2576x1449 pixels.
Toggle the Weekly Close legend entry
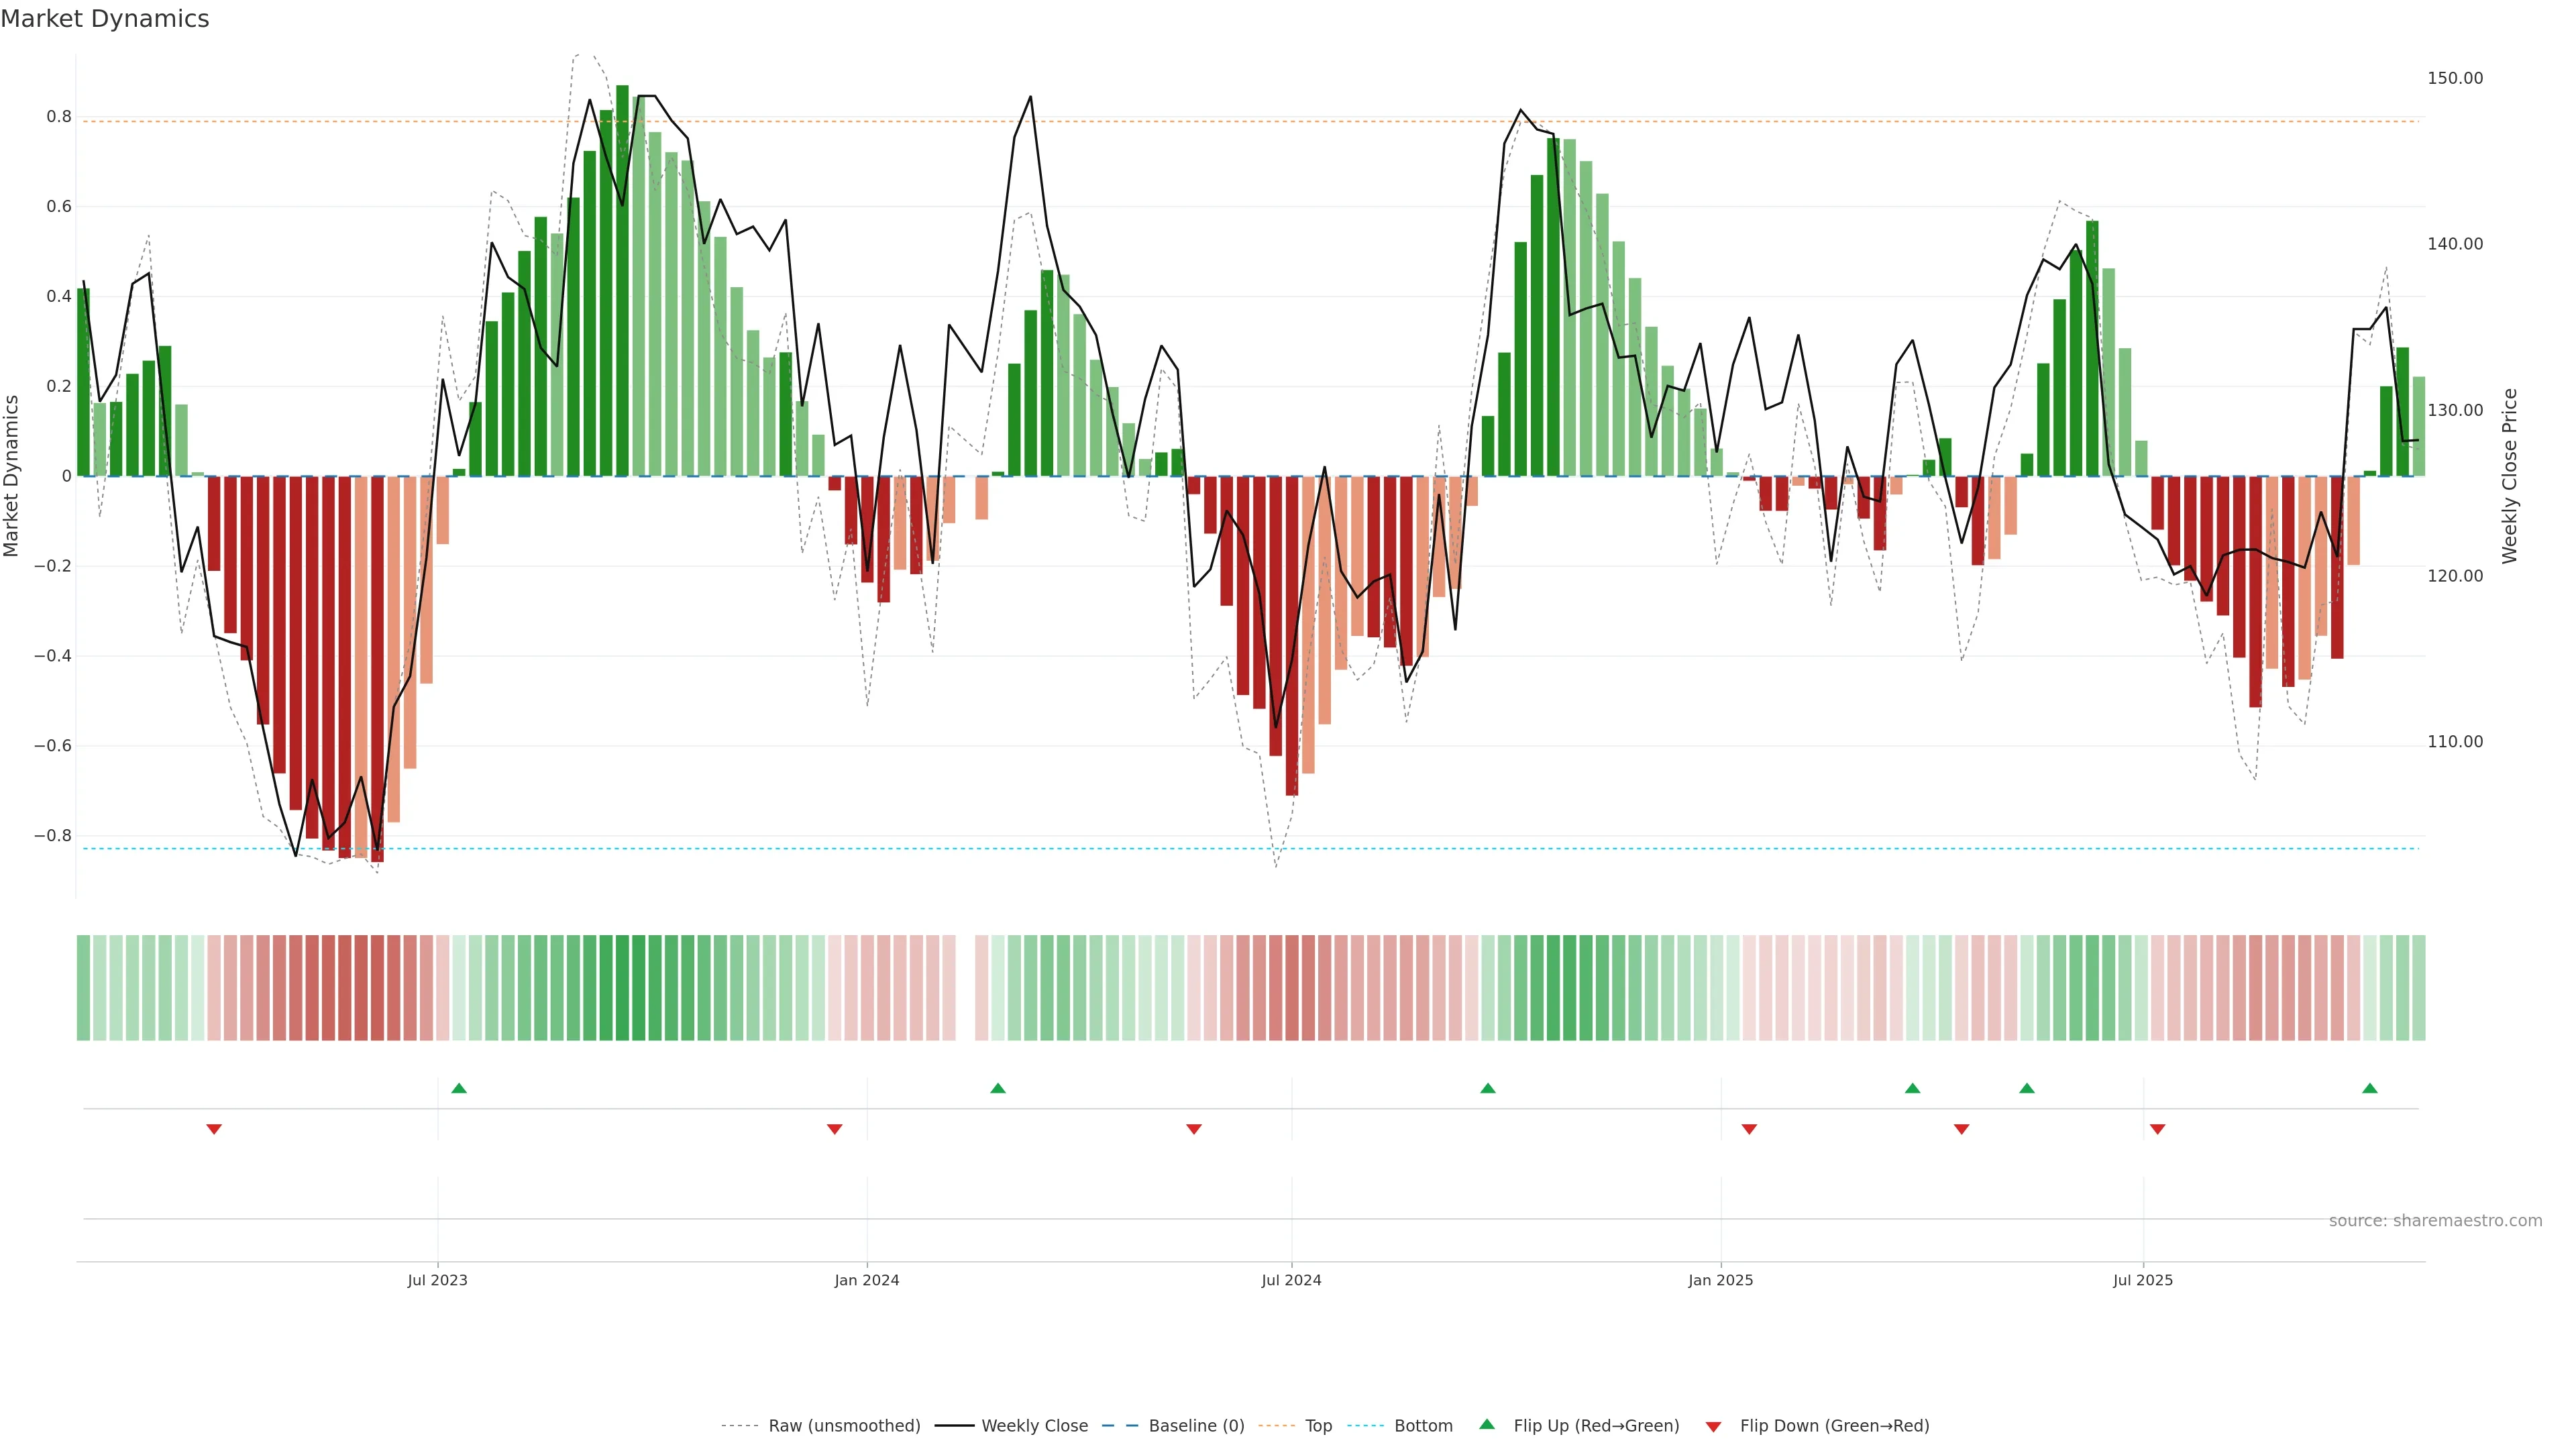coord(1034,1426)
